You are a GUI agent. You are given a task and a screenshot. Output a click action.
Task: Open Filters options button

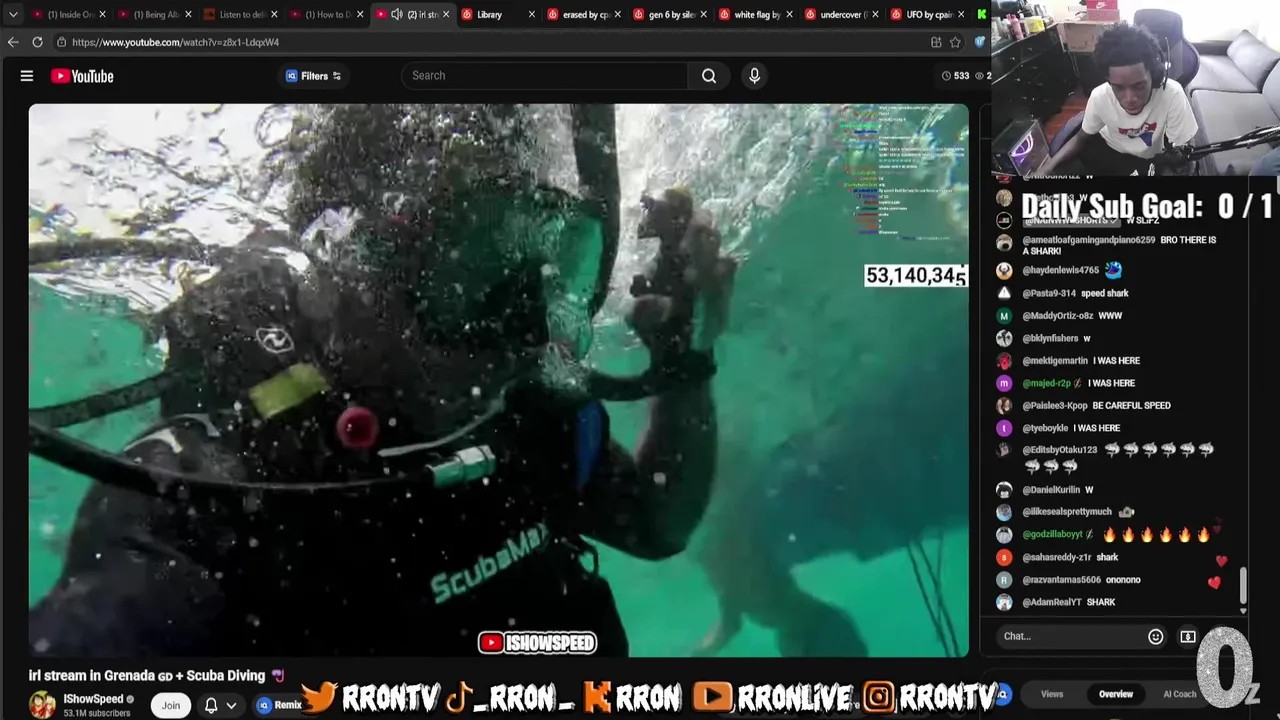(x=314, y=76)
